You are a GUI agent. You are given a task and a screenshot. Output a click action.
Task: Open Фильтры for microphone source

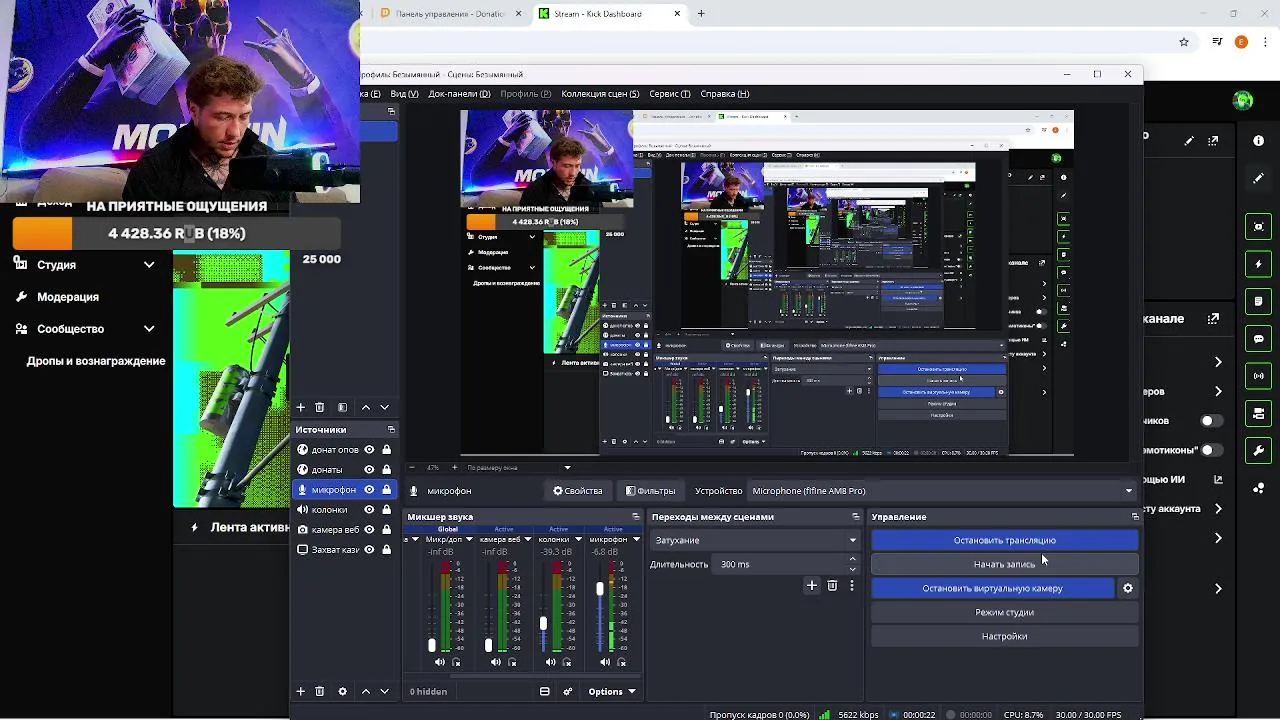tap(650, 491)
